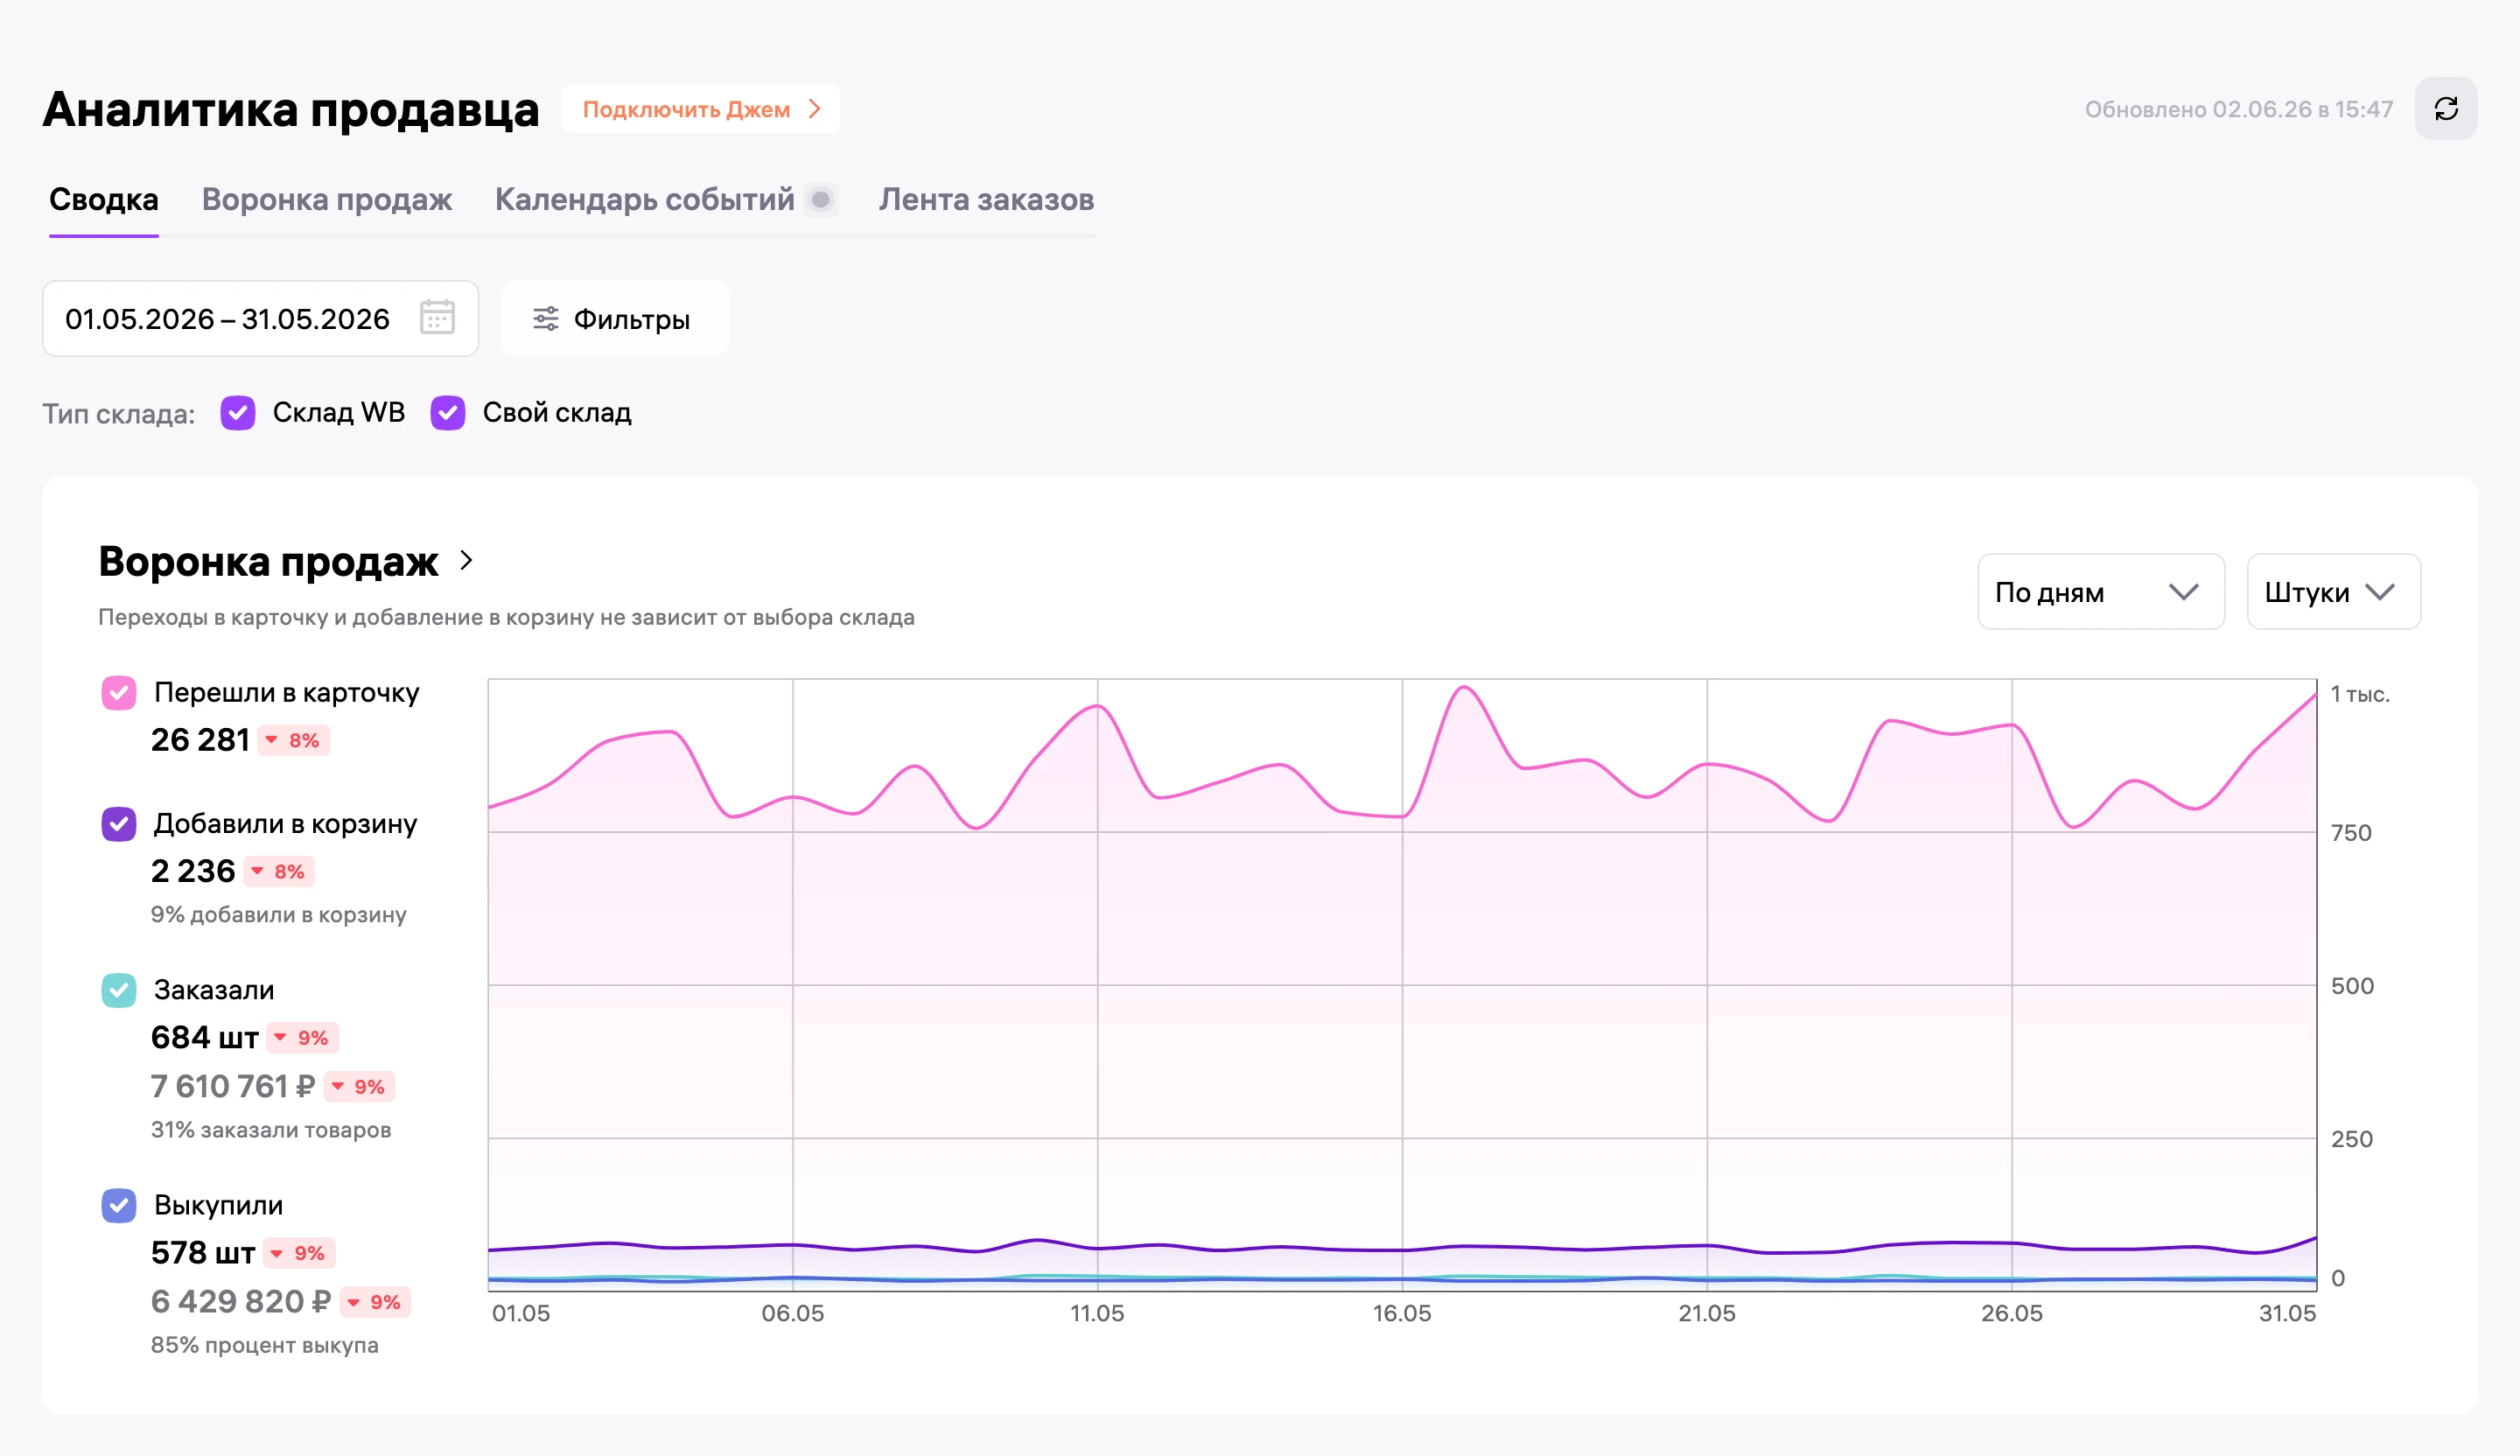Click the 26 281 card views value
The image size is (2520, 1456).
coord(200,740)
